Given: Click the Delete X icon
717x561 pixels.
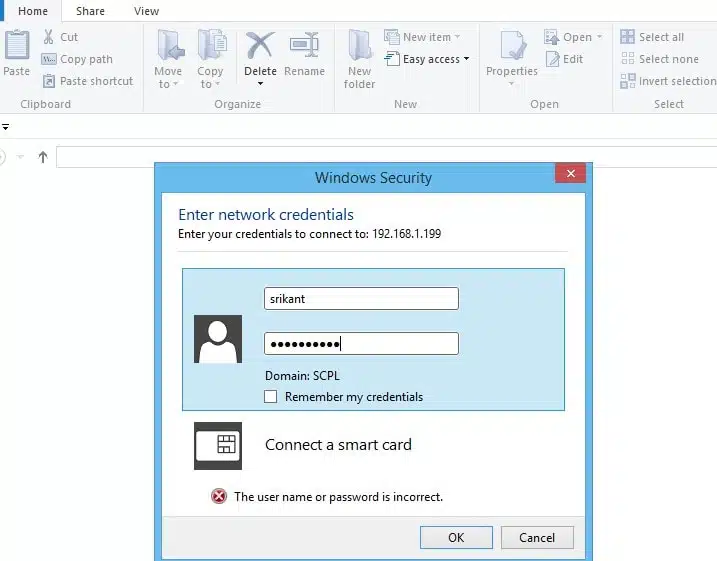Looking at the screenshot, I should coord(260,46).
